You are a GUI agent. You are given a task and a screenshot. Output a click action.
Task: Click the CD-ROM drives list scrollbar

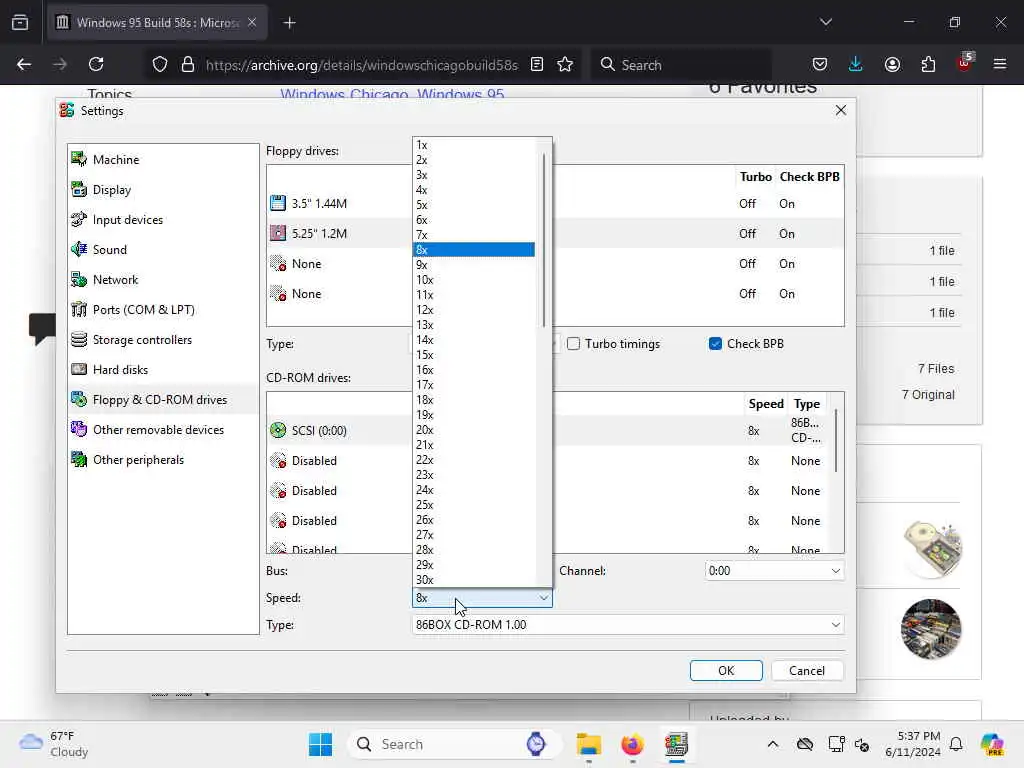[837, 441]
